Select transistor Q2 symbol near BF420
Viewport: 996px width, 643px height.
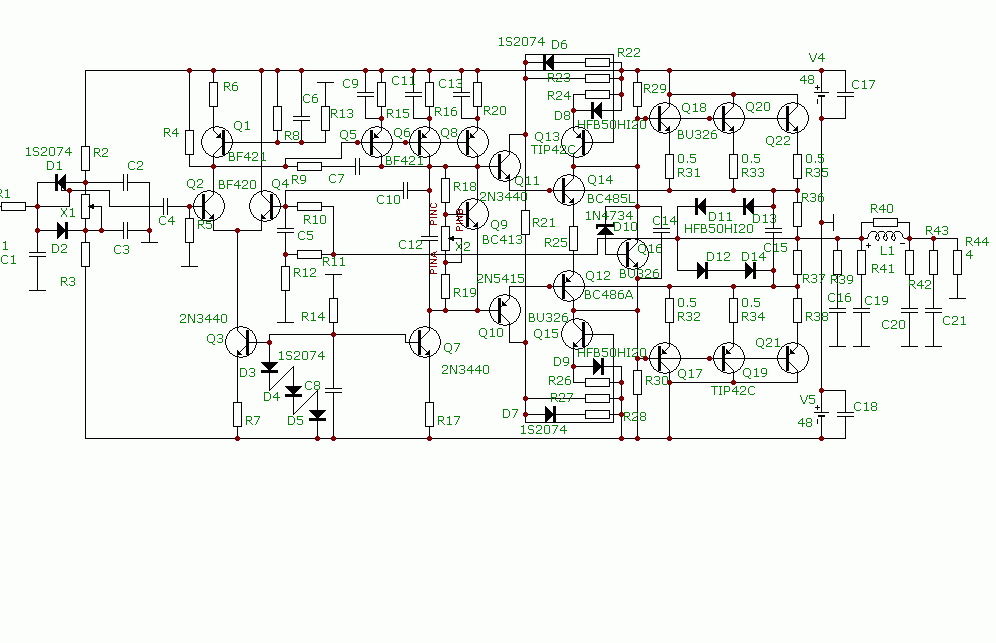tap(209, 206)
